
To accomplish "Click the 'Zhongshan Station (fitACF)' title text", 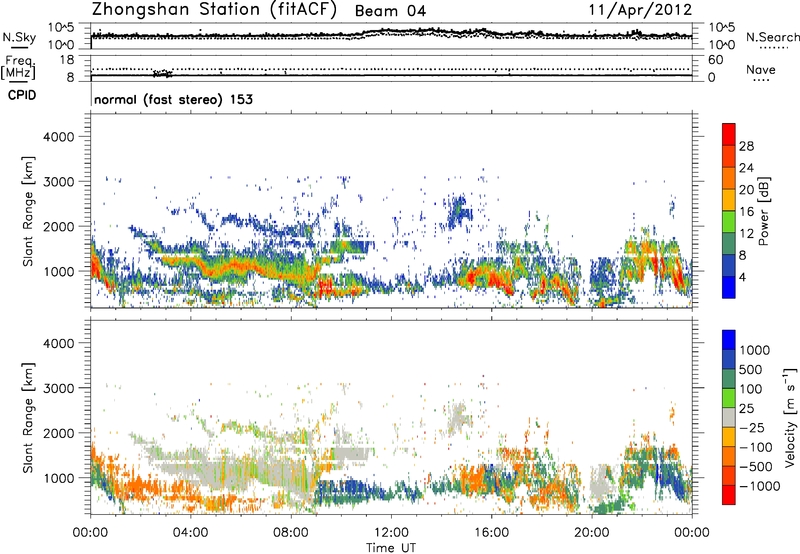I will (214, 10).
